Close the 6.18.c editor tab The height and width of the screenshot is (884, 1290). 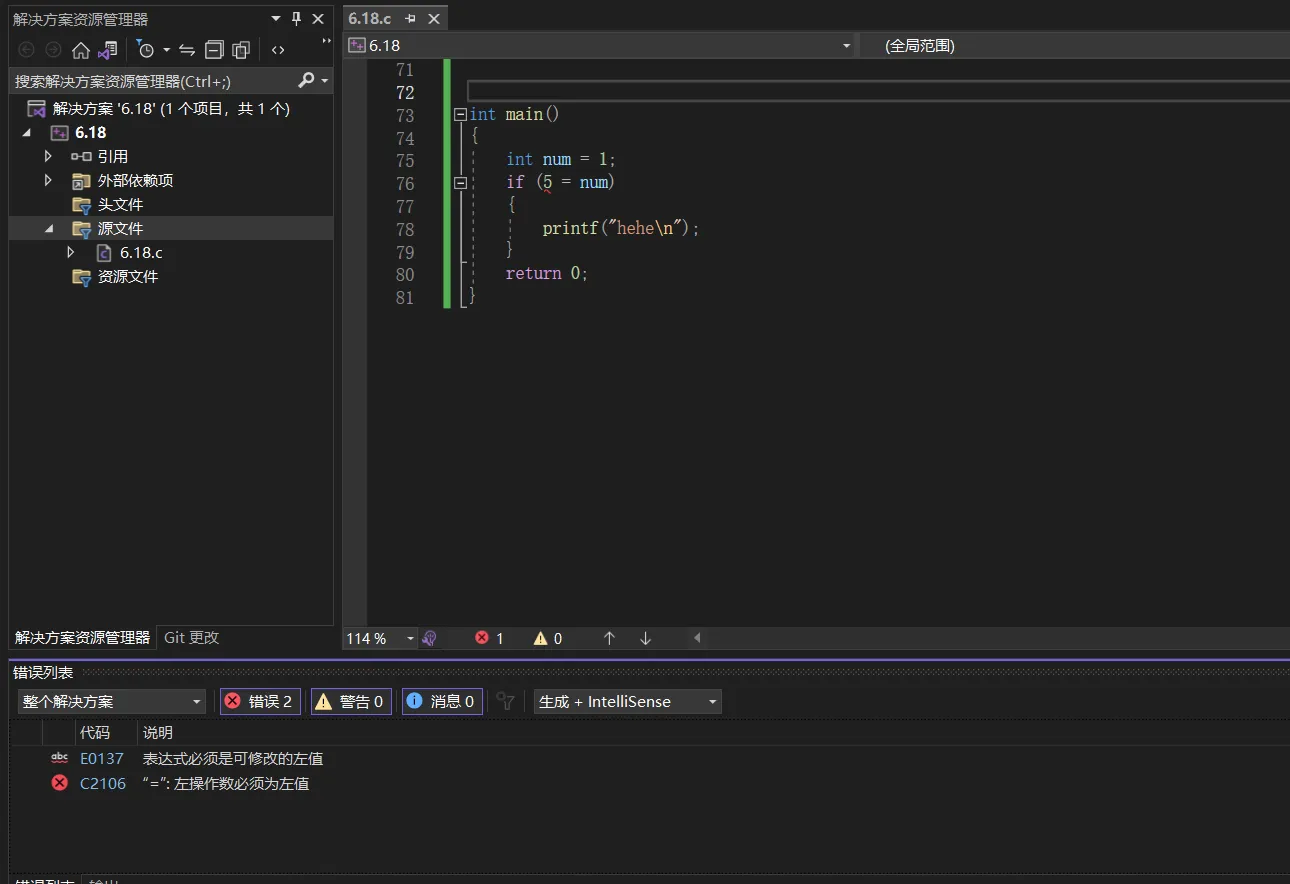coord(434,19)
